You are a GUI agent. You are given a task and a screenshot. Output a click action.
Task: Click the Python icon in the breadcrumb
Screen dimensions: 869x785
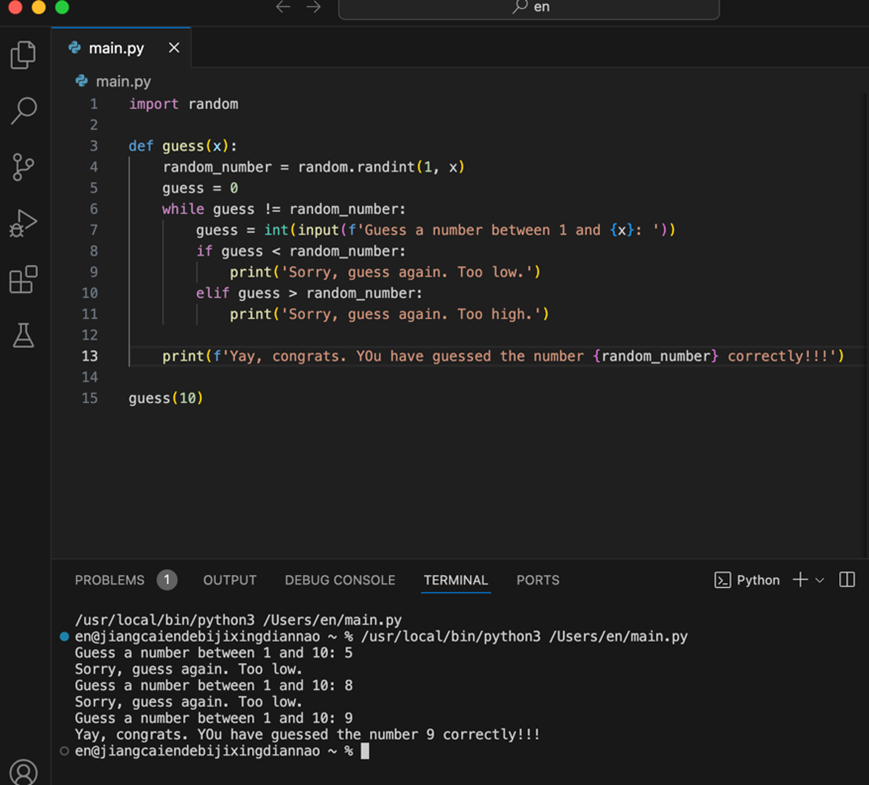pyautogui.click(x=81, y=81)
